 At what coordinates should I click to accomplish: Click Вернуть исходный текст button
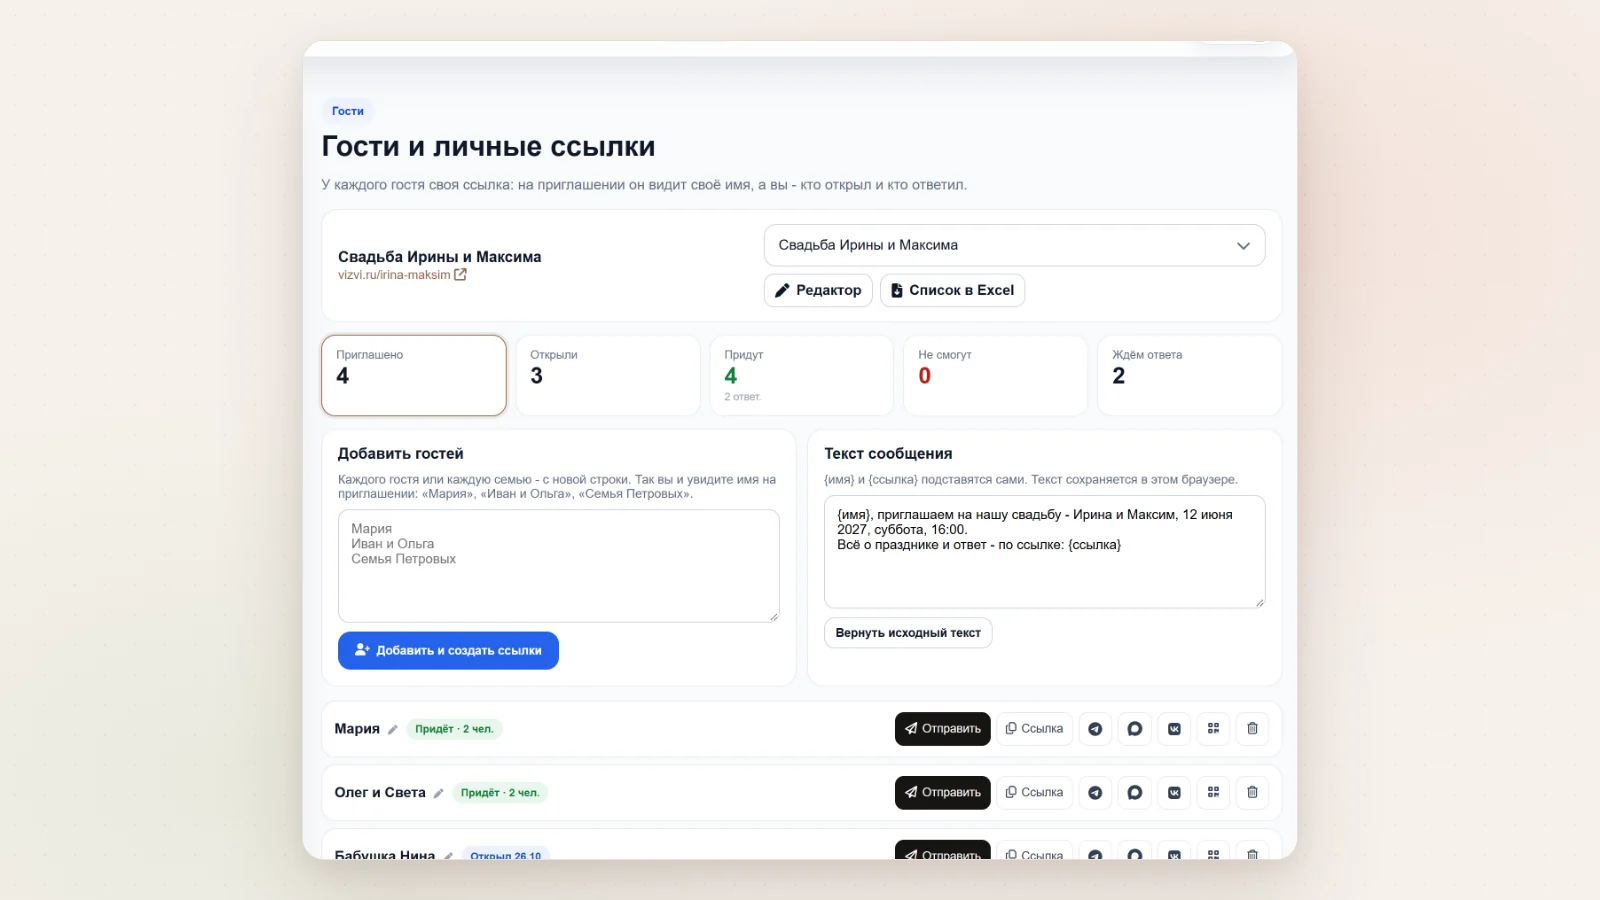point(908,633)
